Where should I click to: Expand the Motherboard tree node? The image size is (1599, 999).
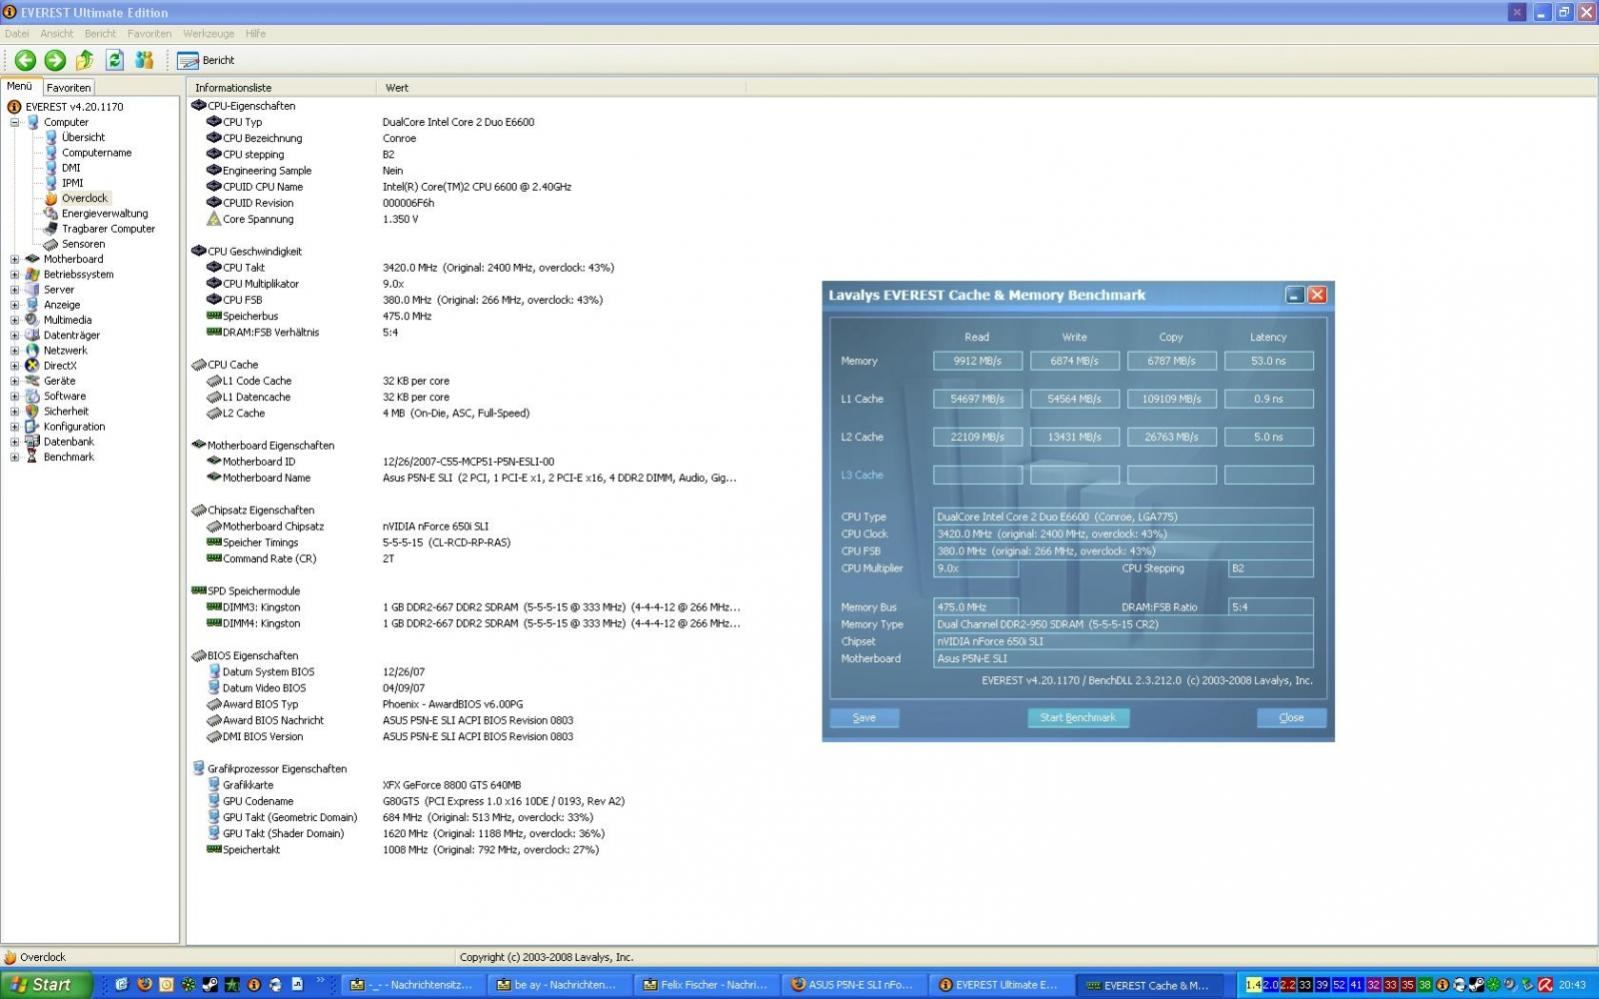(x=14, y=259)
